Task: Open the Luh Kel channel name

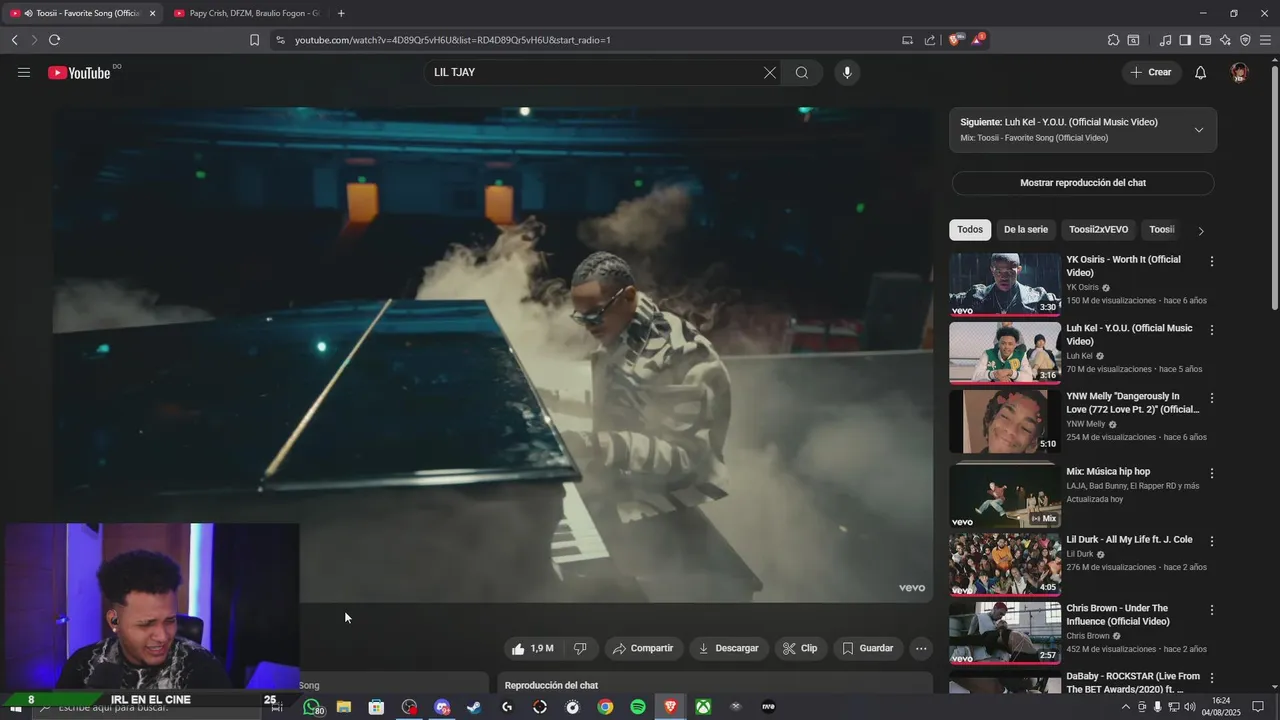Action: pos(1079,356)
